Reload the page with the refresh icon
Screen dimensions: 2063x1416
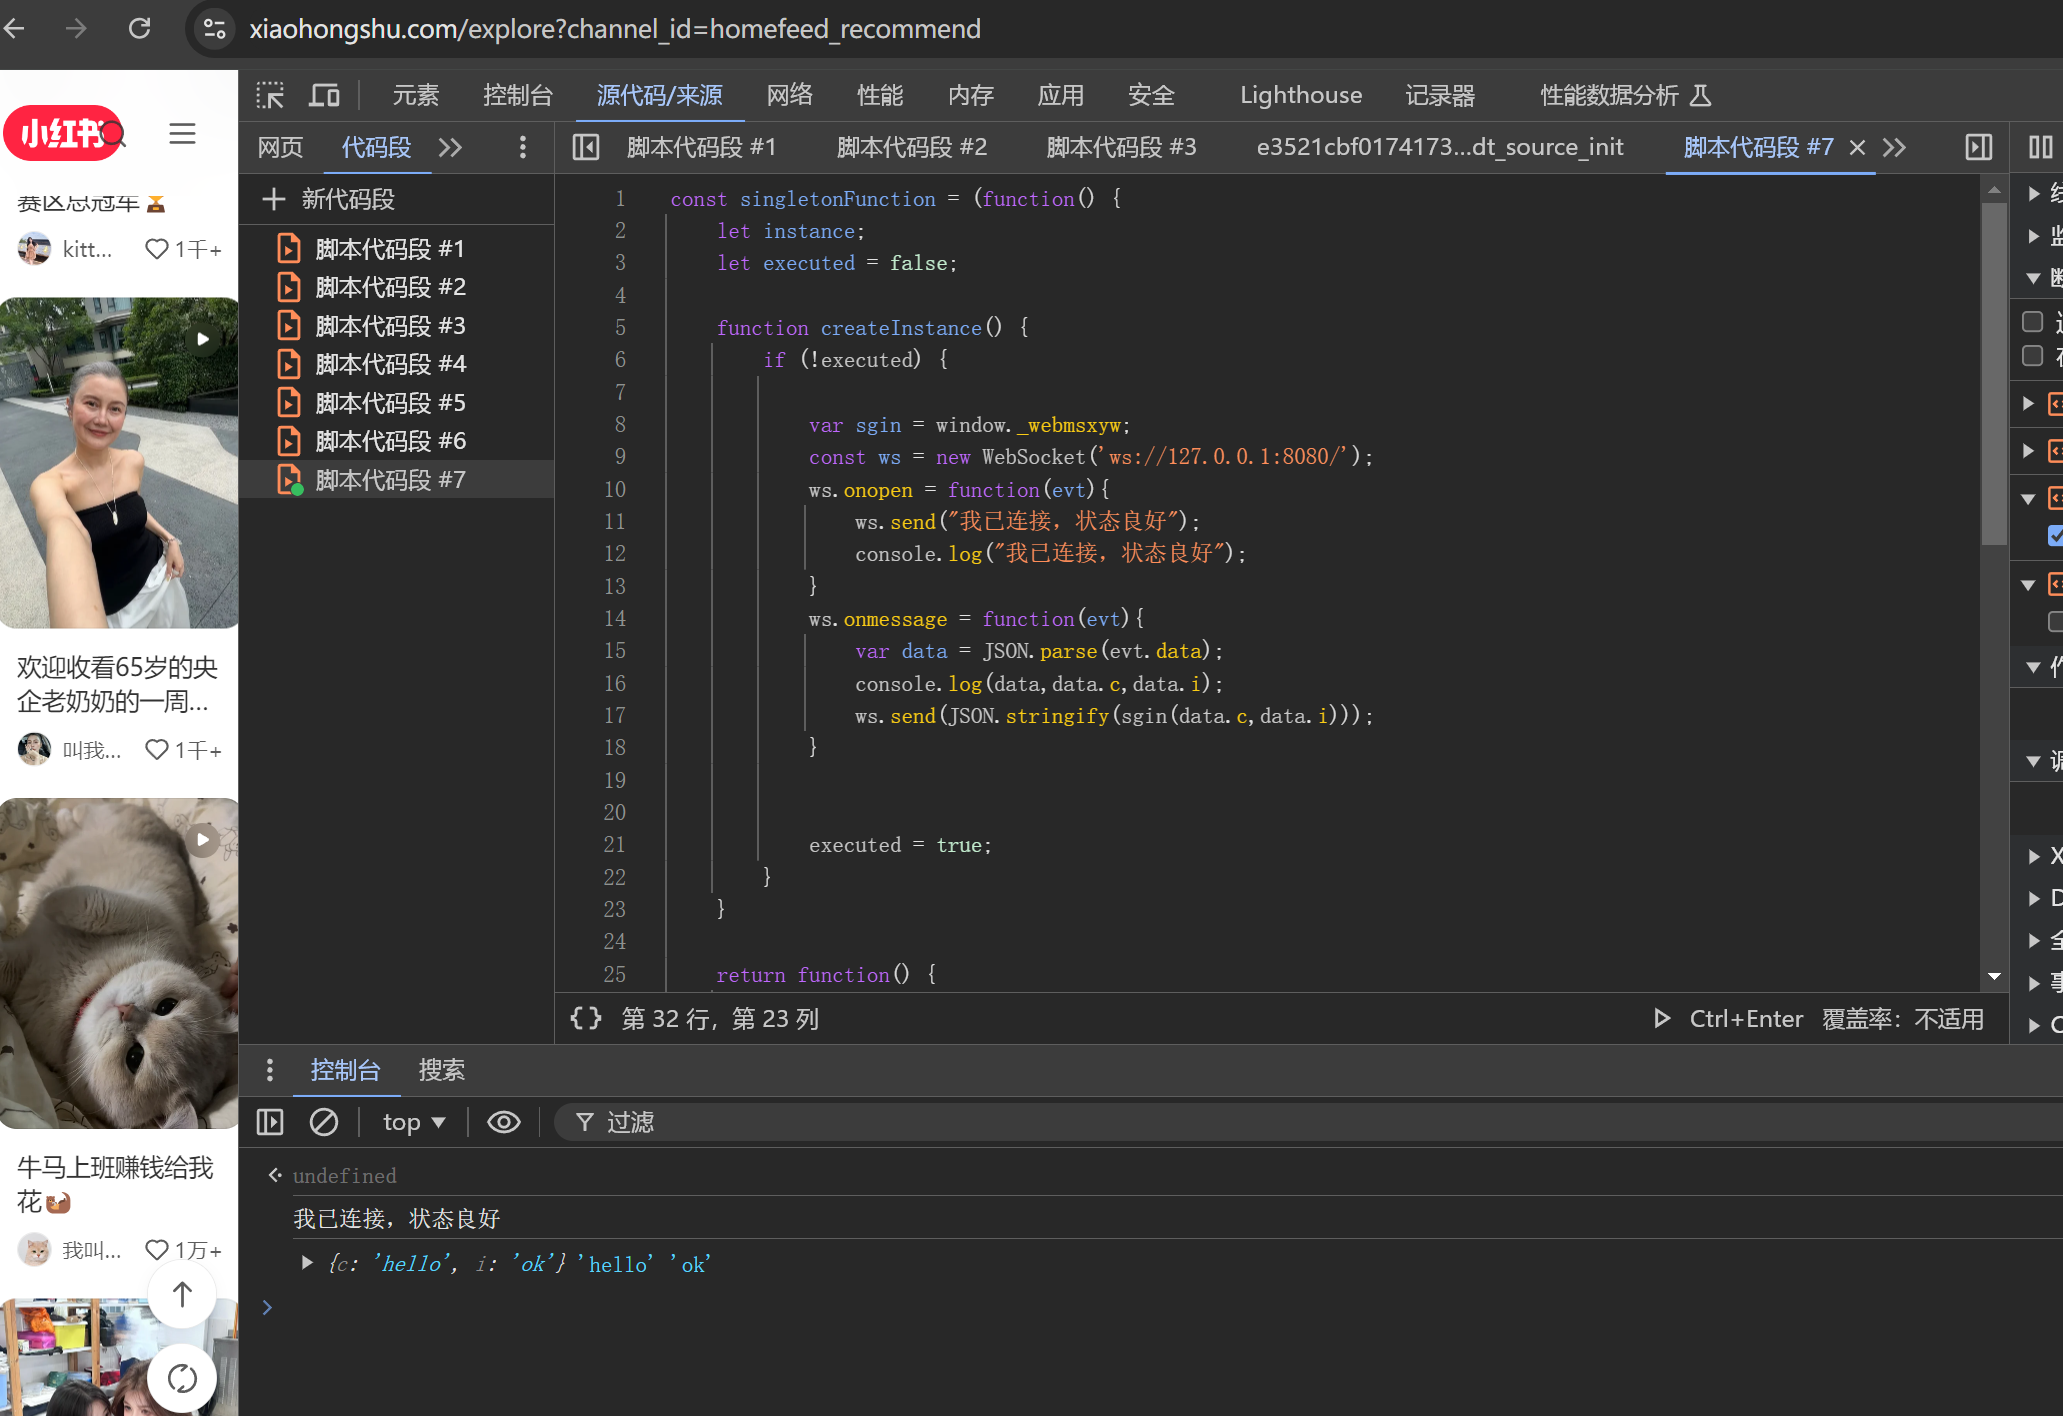tap(140, 29)
